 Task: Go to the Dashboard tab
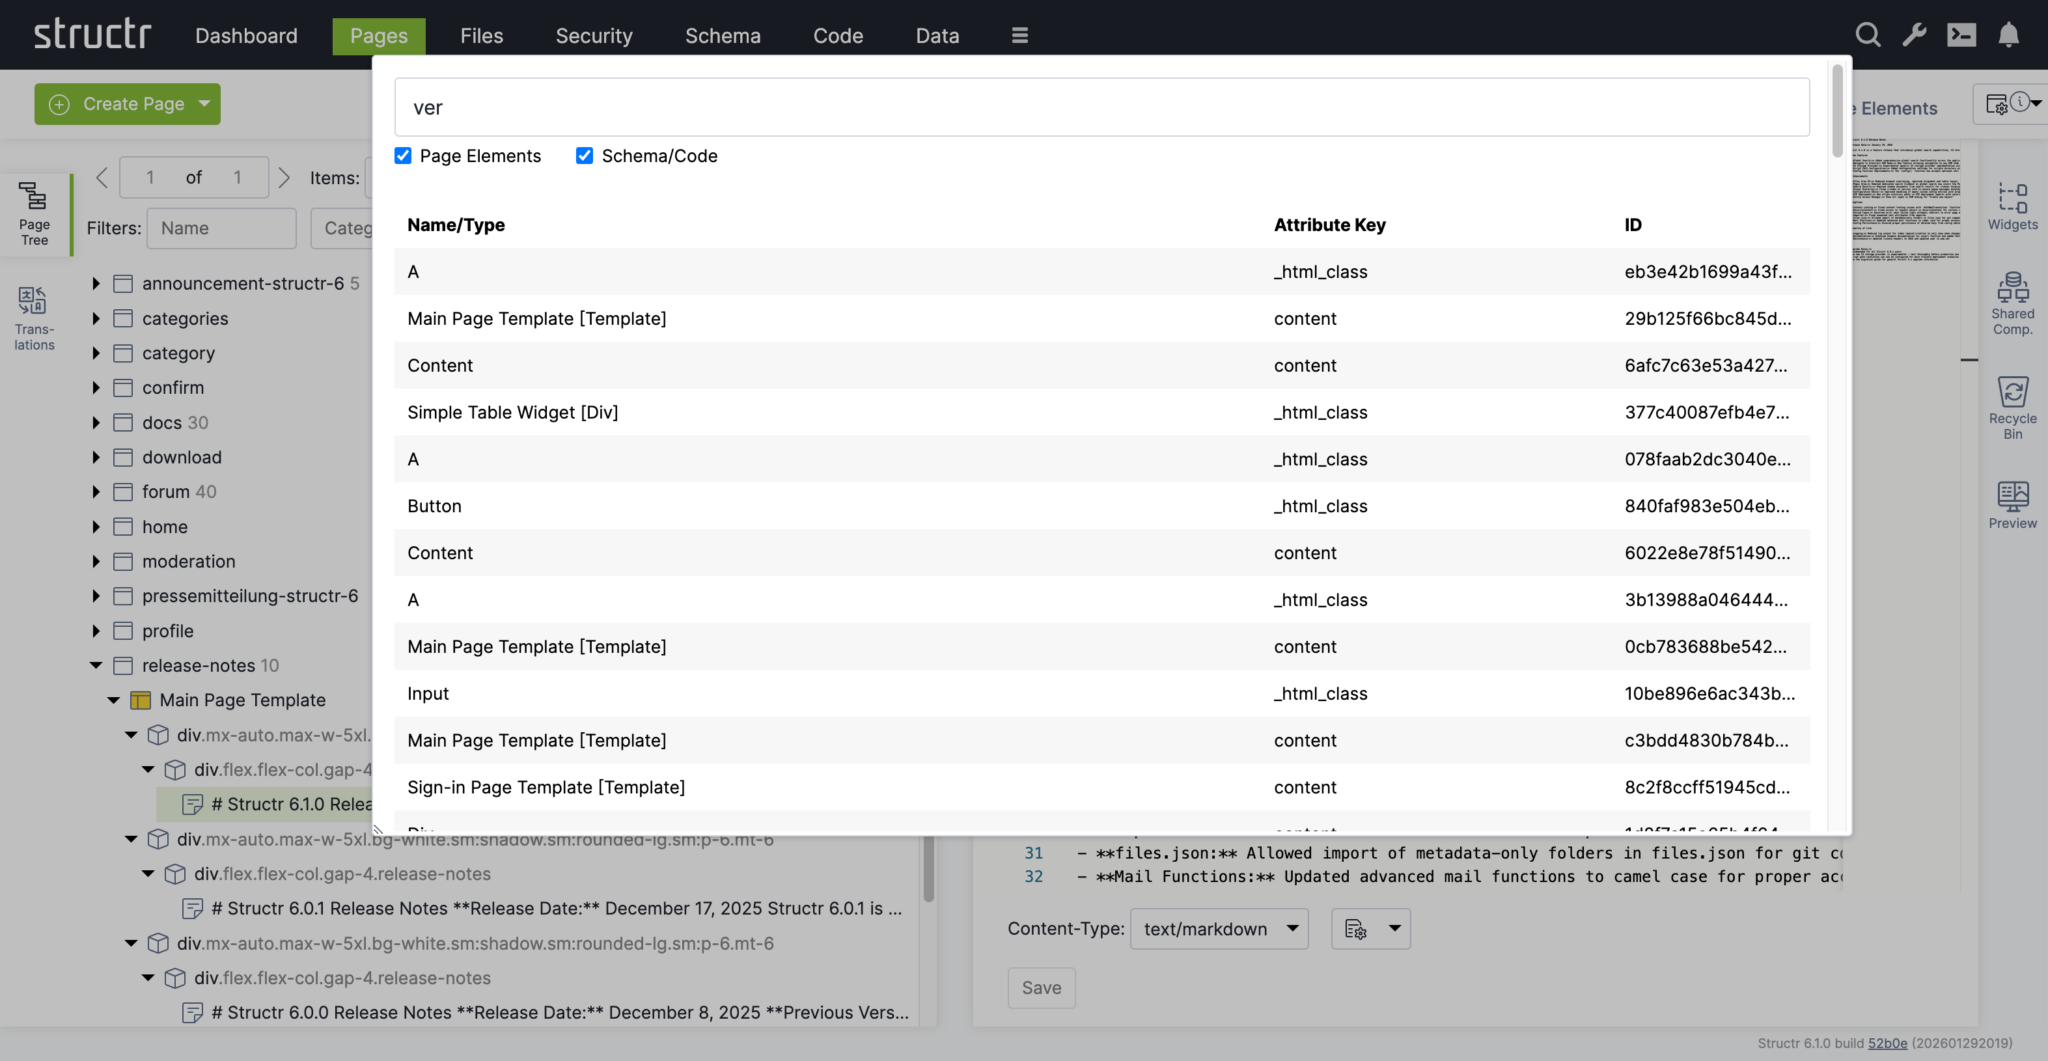[246, 36]
